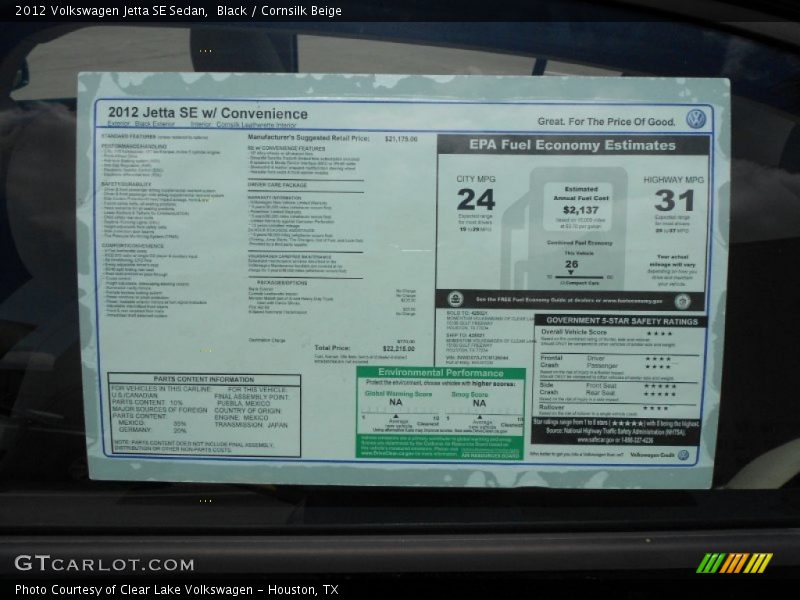
Task: Click the VW logo beside 'Great. For The Price Of Good.'
Action: pos(696,116)
